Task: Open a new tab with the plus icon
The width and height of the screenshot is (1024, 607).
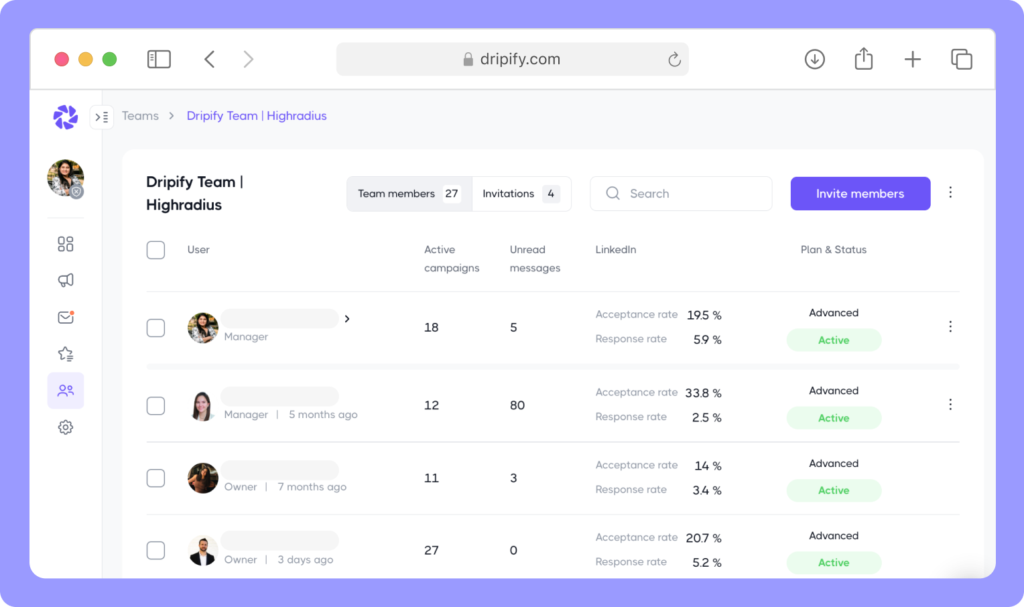Action: 912,59
